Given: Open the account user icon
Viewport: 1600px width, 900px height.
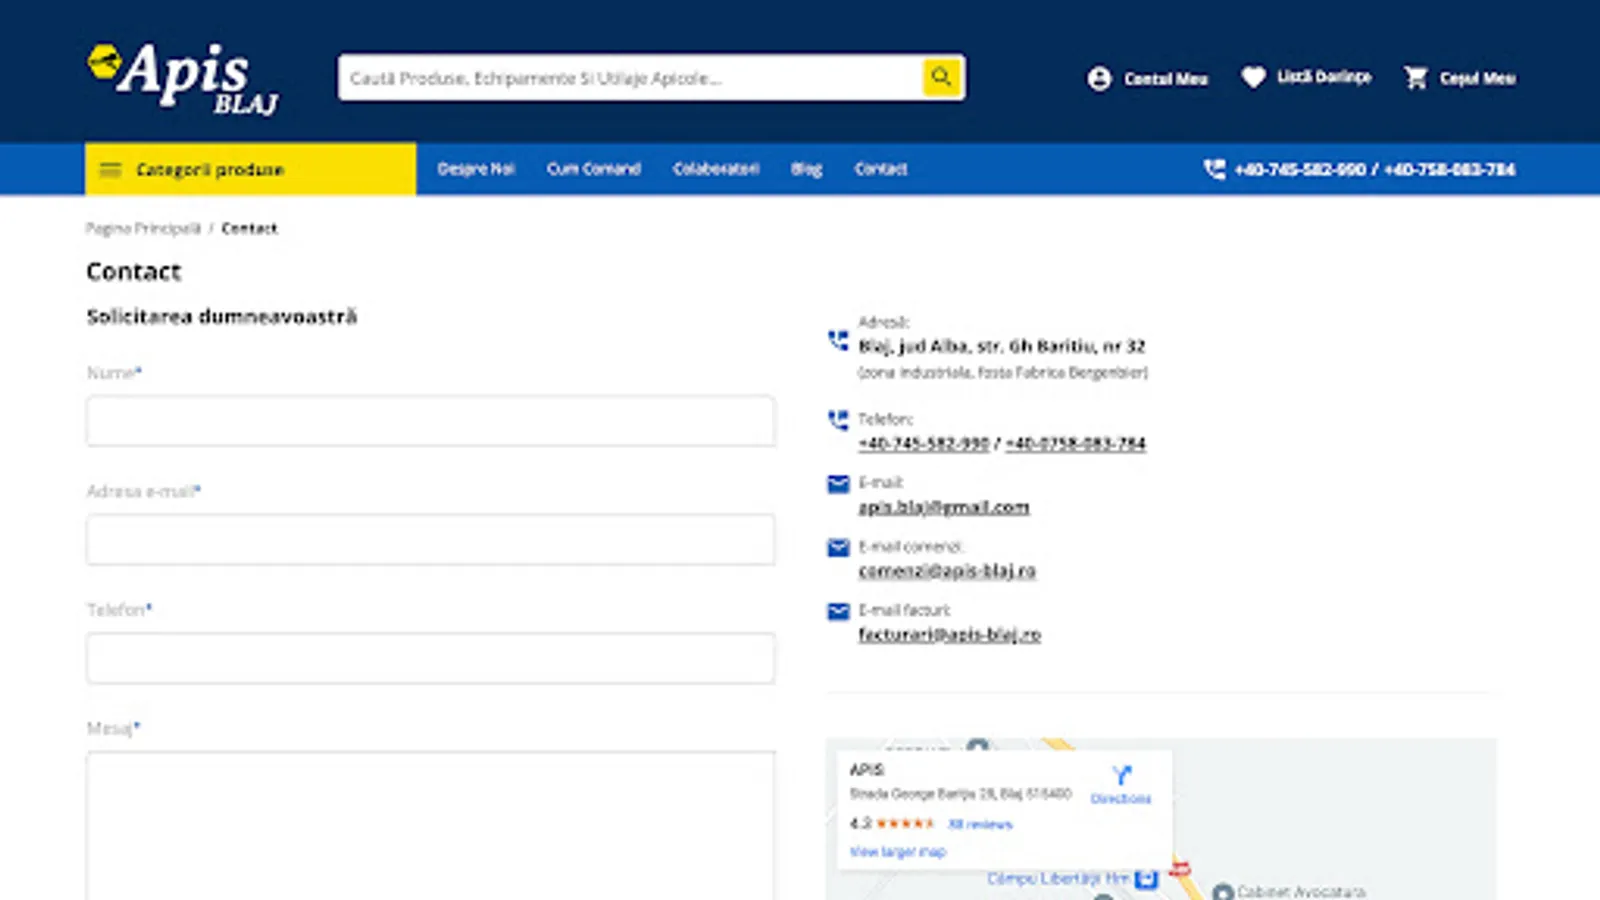Looking at the screenshot, I should [1099, 79].
